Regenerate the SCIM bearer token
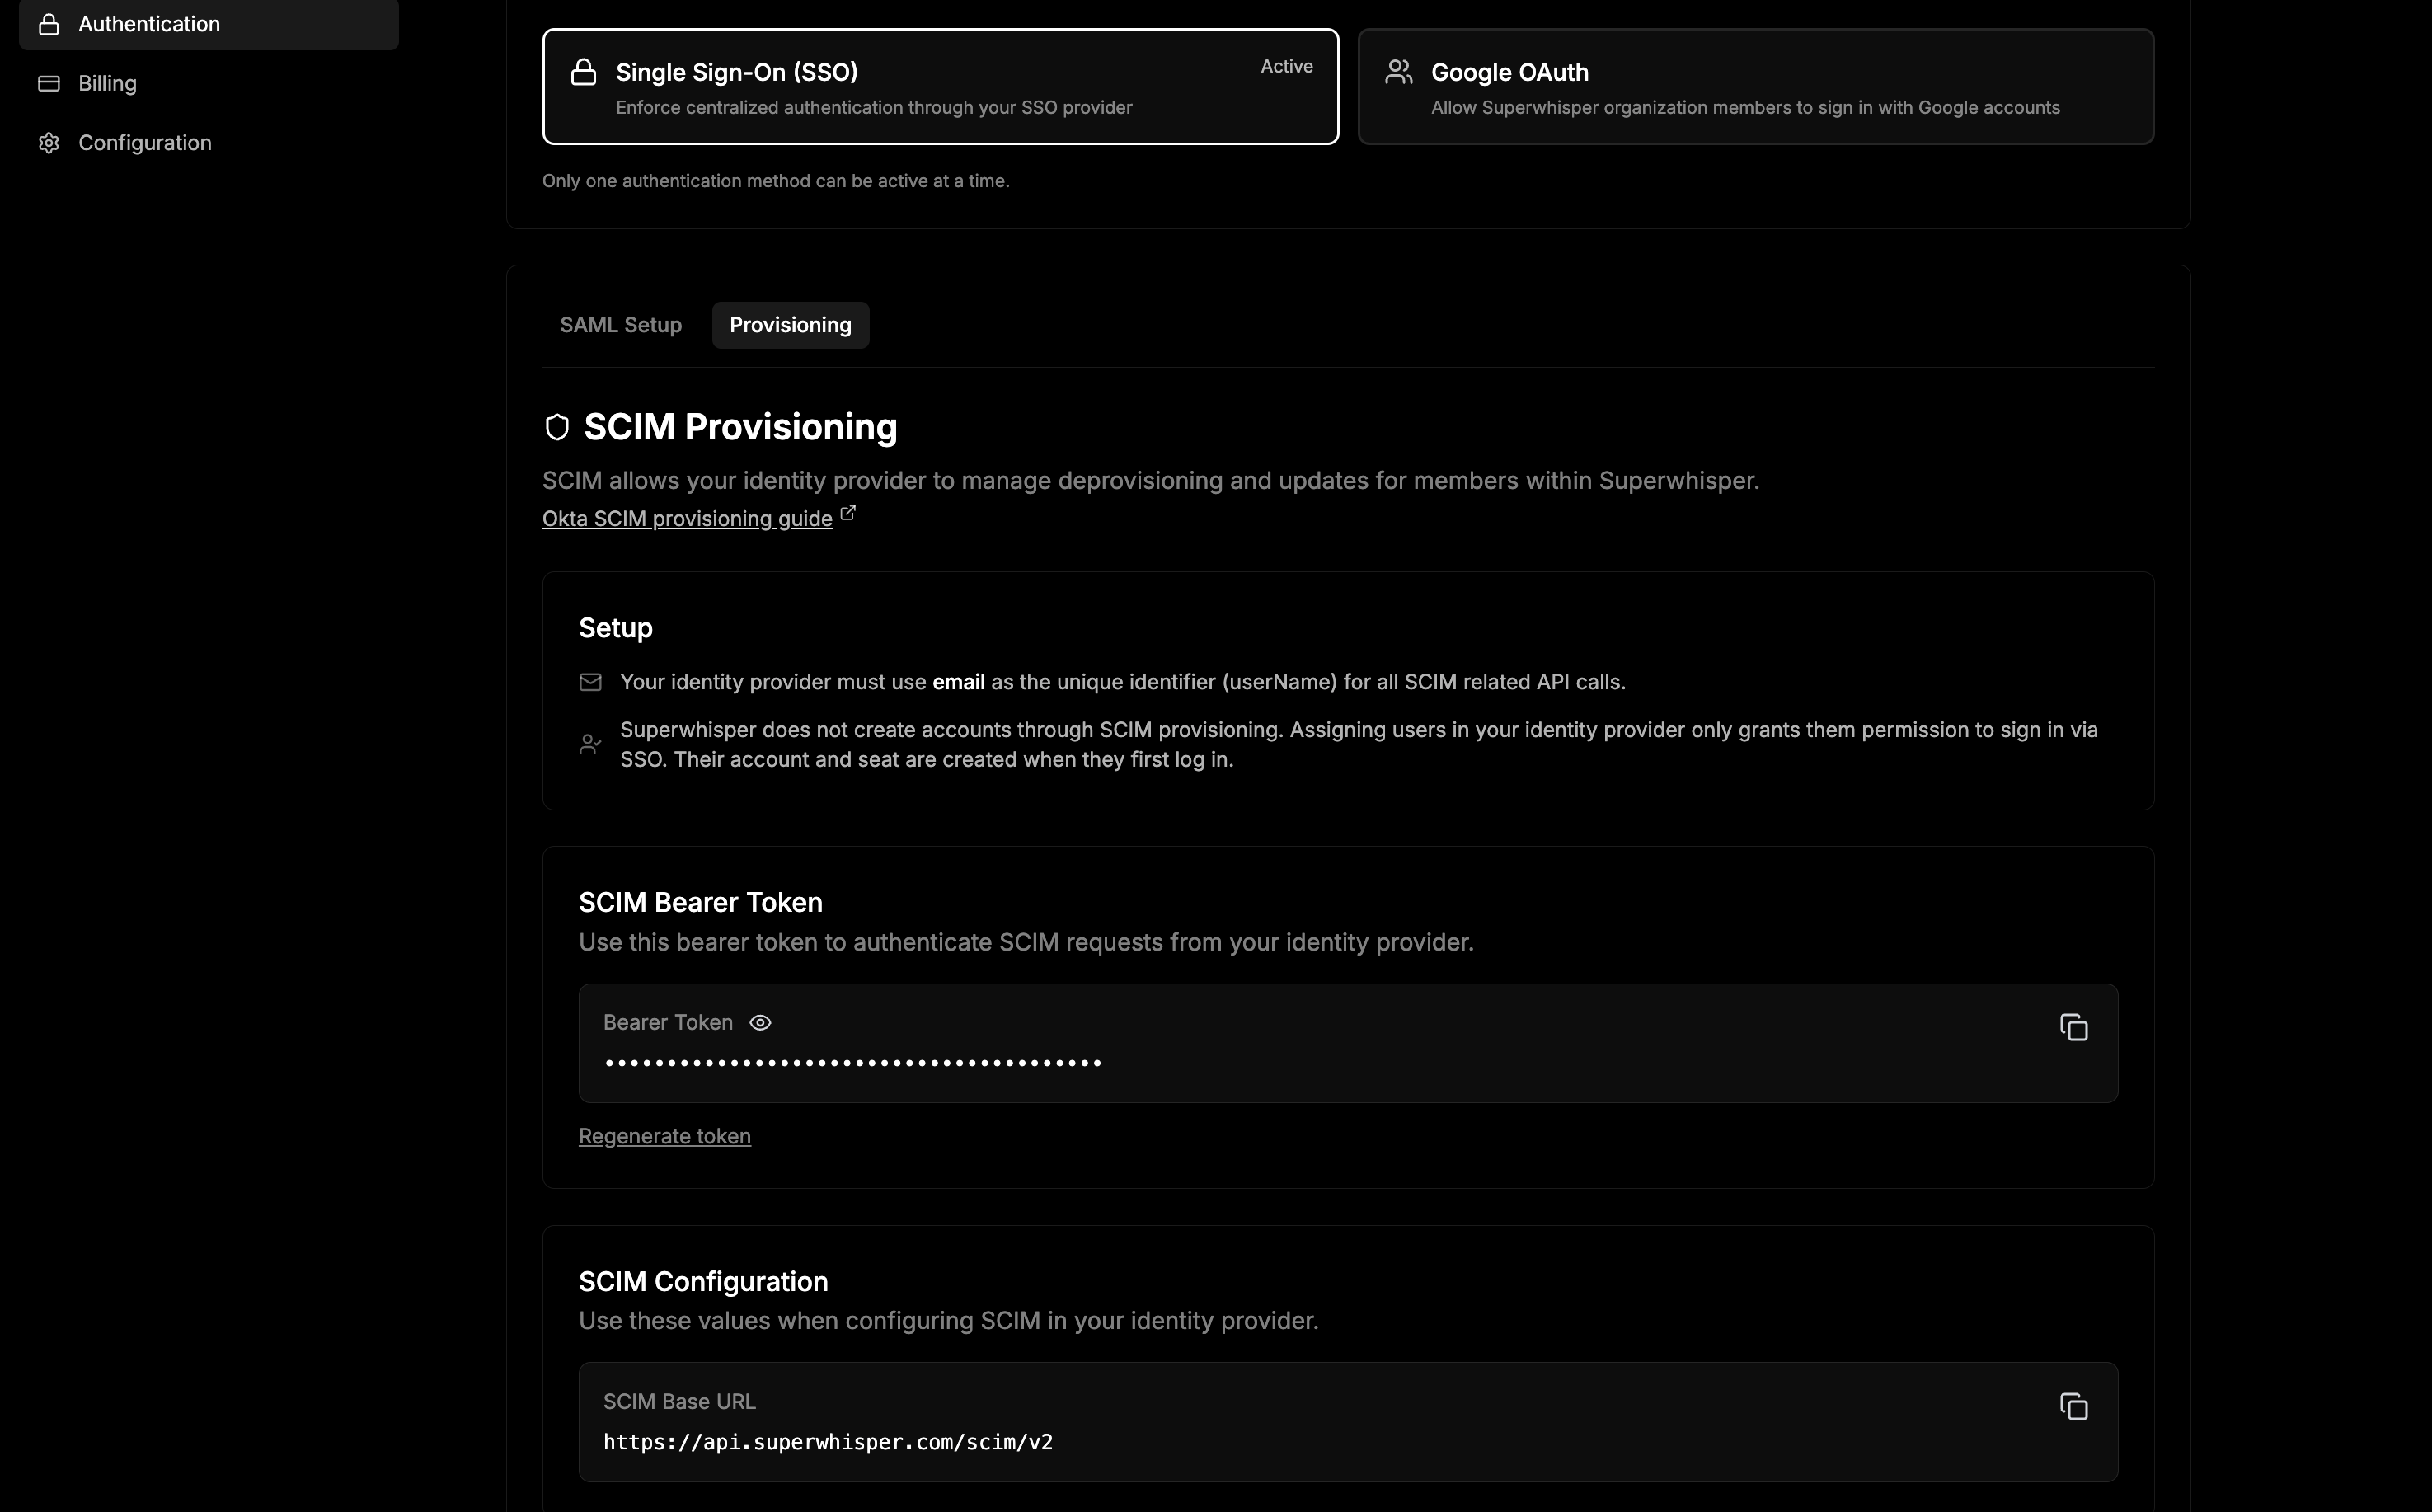Image resolution: width=2432 pixels, height=1512 pixels. tap(664, 1136)
